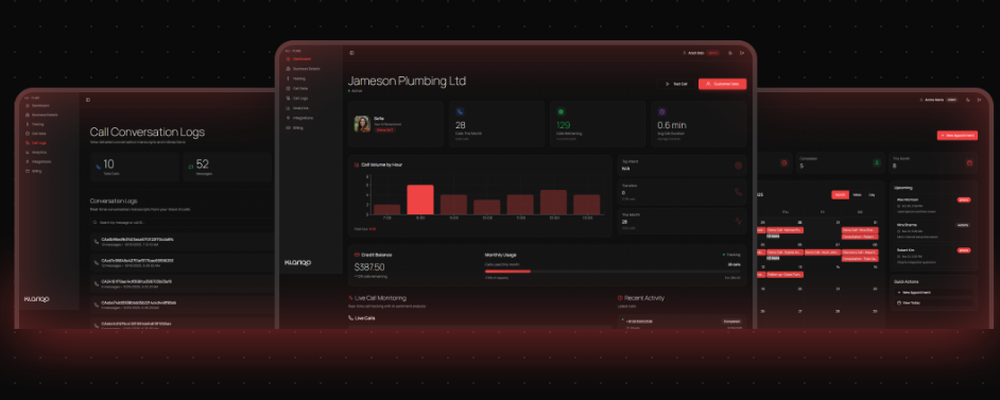Click the Credit Balance card icon
1000x400 pixels.
pos(357,255)
